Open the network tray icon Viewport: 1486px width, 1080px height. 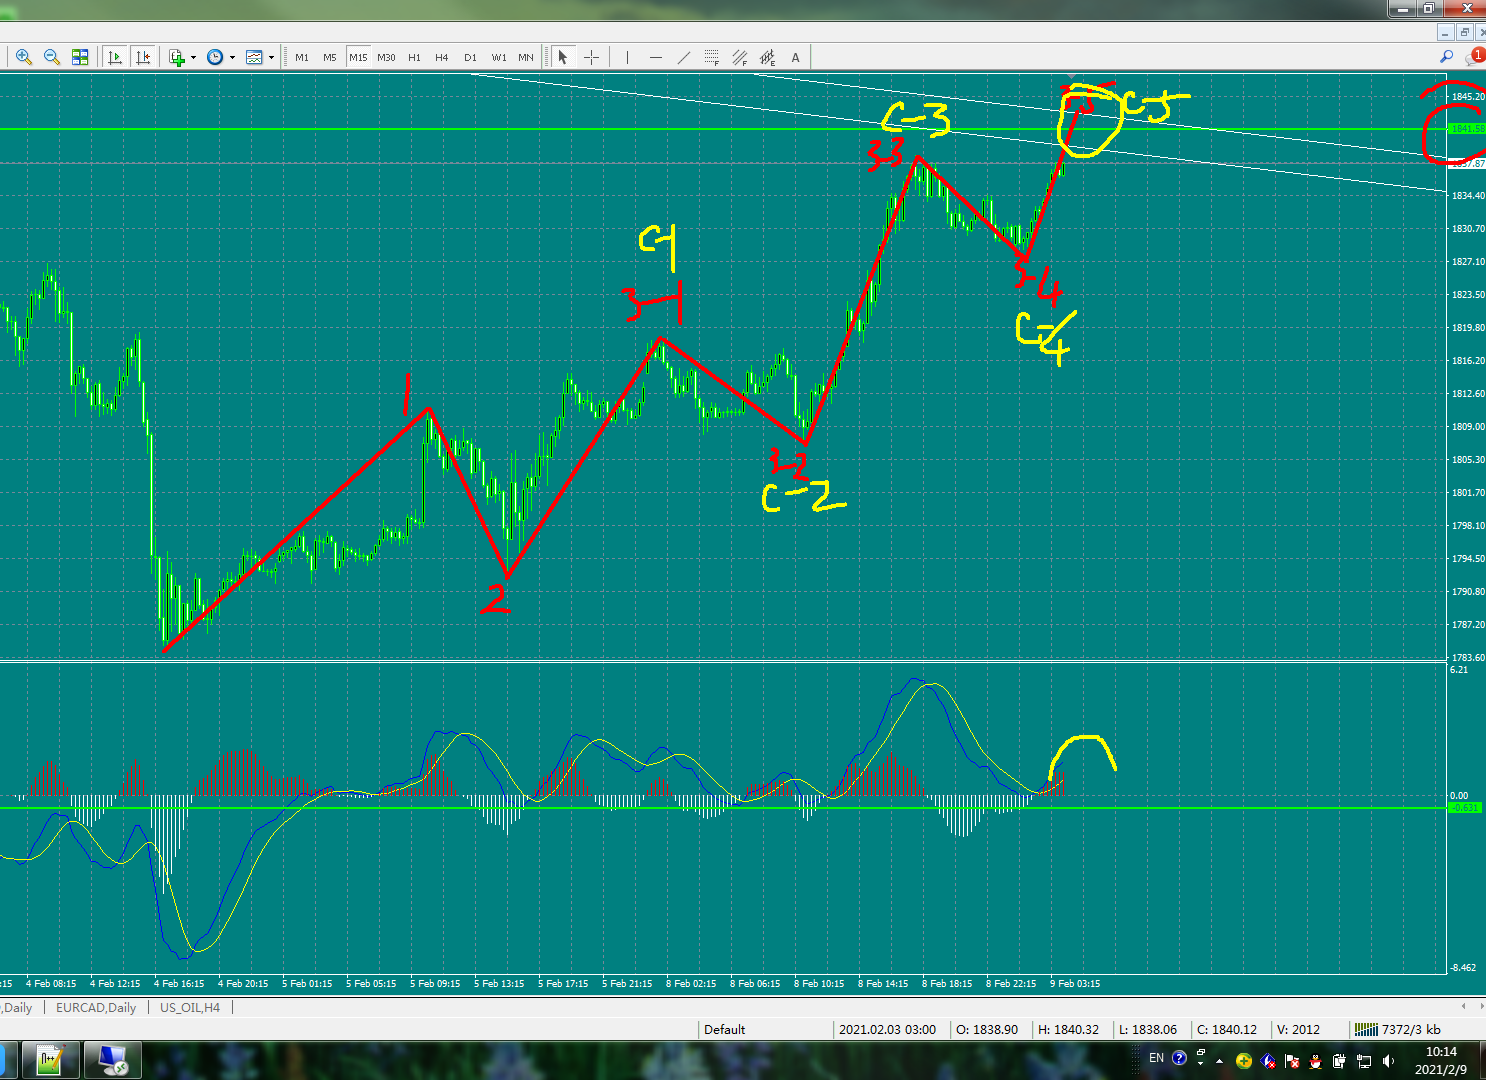click(x=1364, y=1061)
